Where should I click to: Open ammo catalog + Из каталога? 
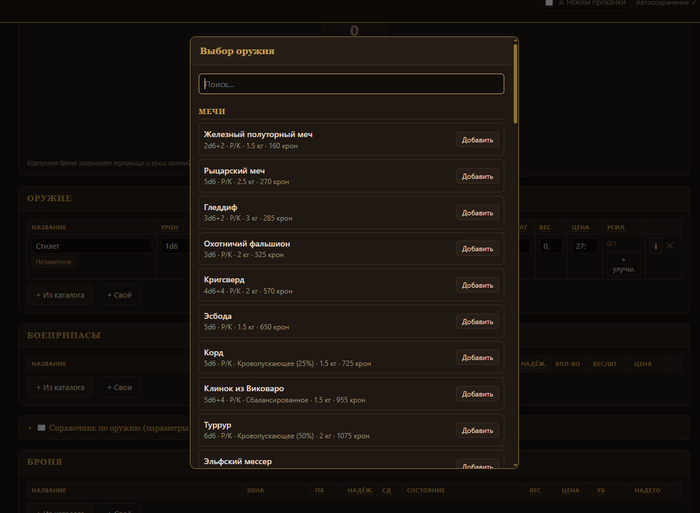tap(60, 388)
